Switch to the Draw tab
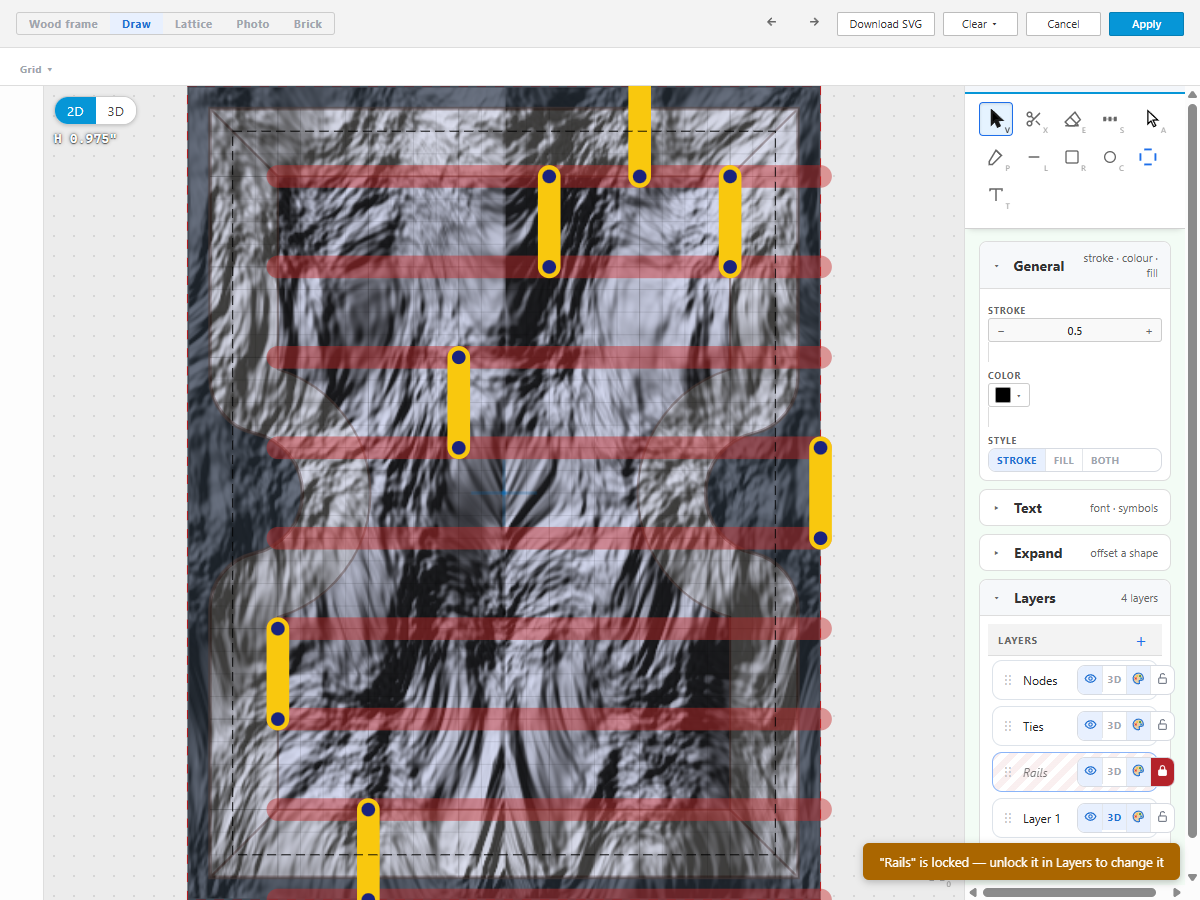The width and height of the screenshot is (1200, 900). pyautogui.click(x=136, y=24)
